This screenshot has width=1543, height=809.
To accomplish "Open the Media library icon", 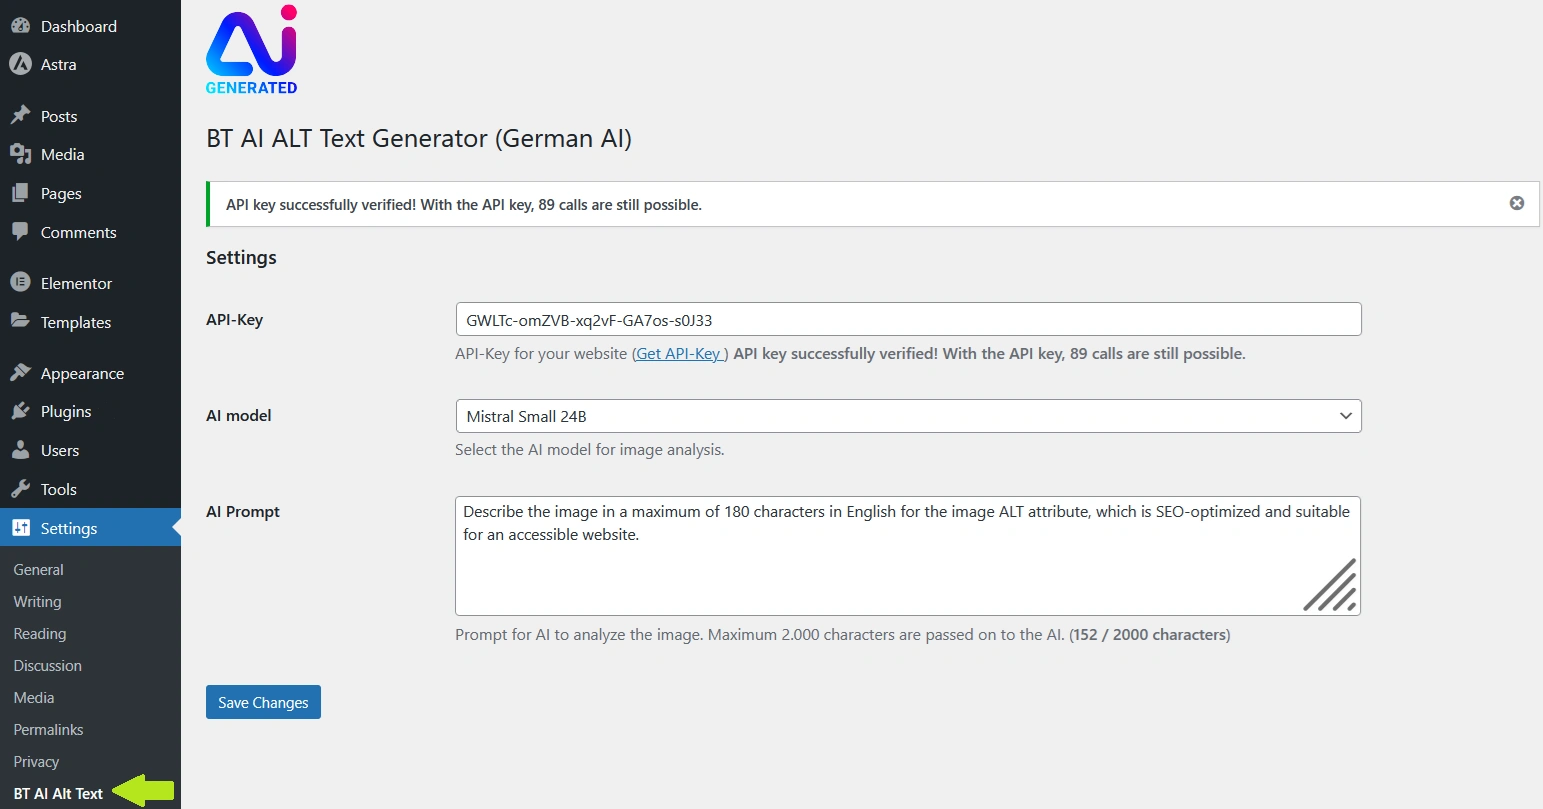I will 21,154.
